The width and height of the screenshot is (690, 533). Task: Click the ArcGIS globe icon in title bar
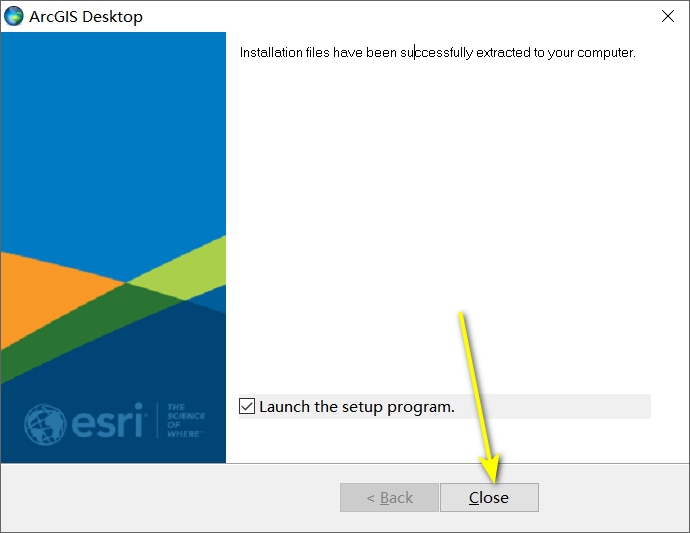tap(14, 16)
